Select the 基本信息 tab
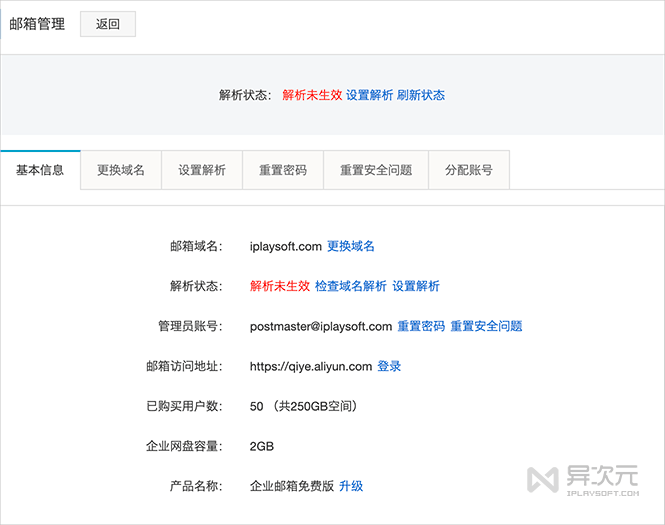 [40, 170]
